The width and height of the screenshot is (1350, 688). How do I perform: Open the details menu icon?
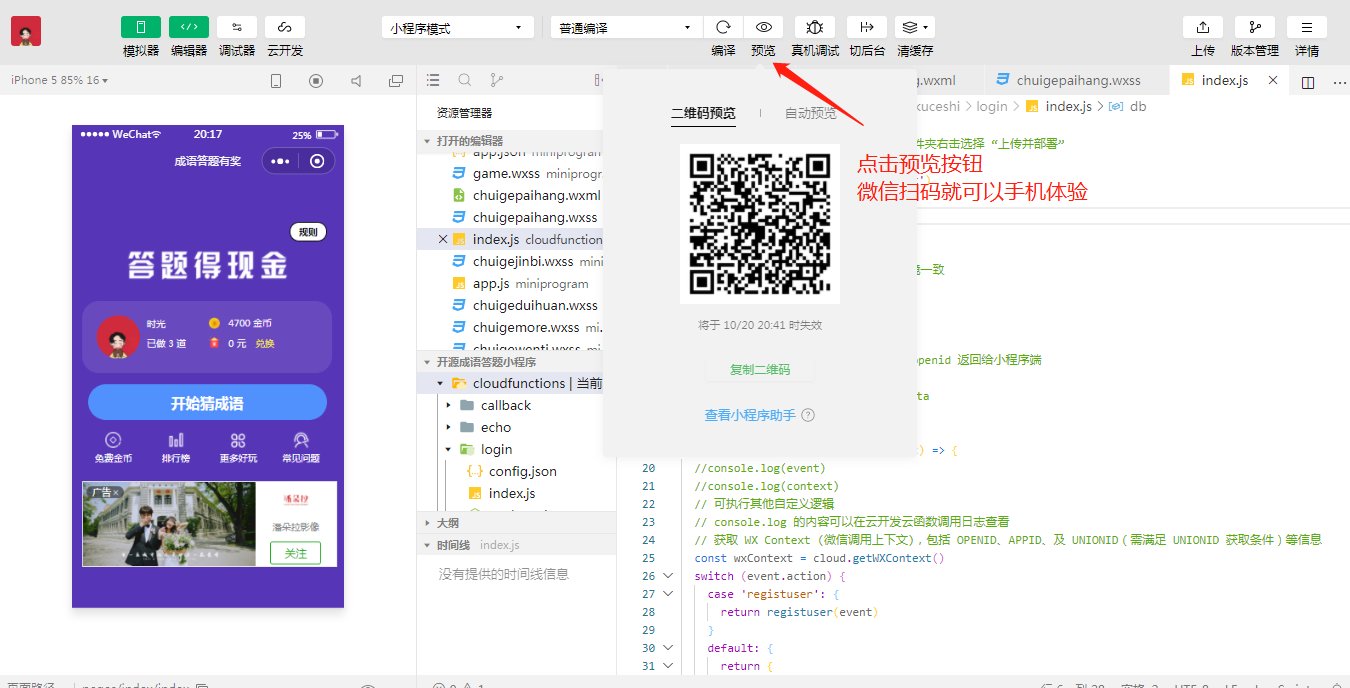(x=1307, y=27)
